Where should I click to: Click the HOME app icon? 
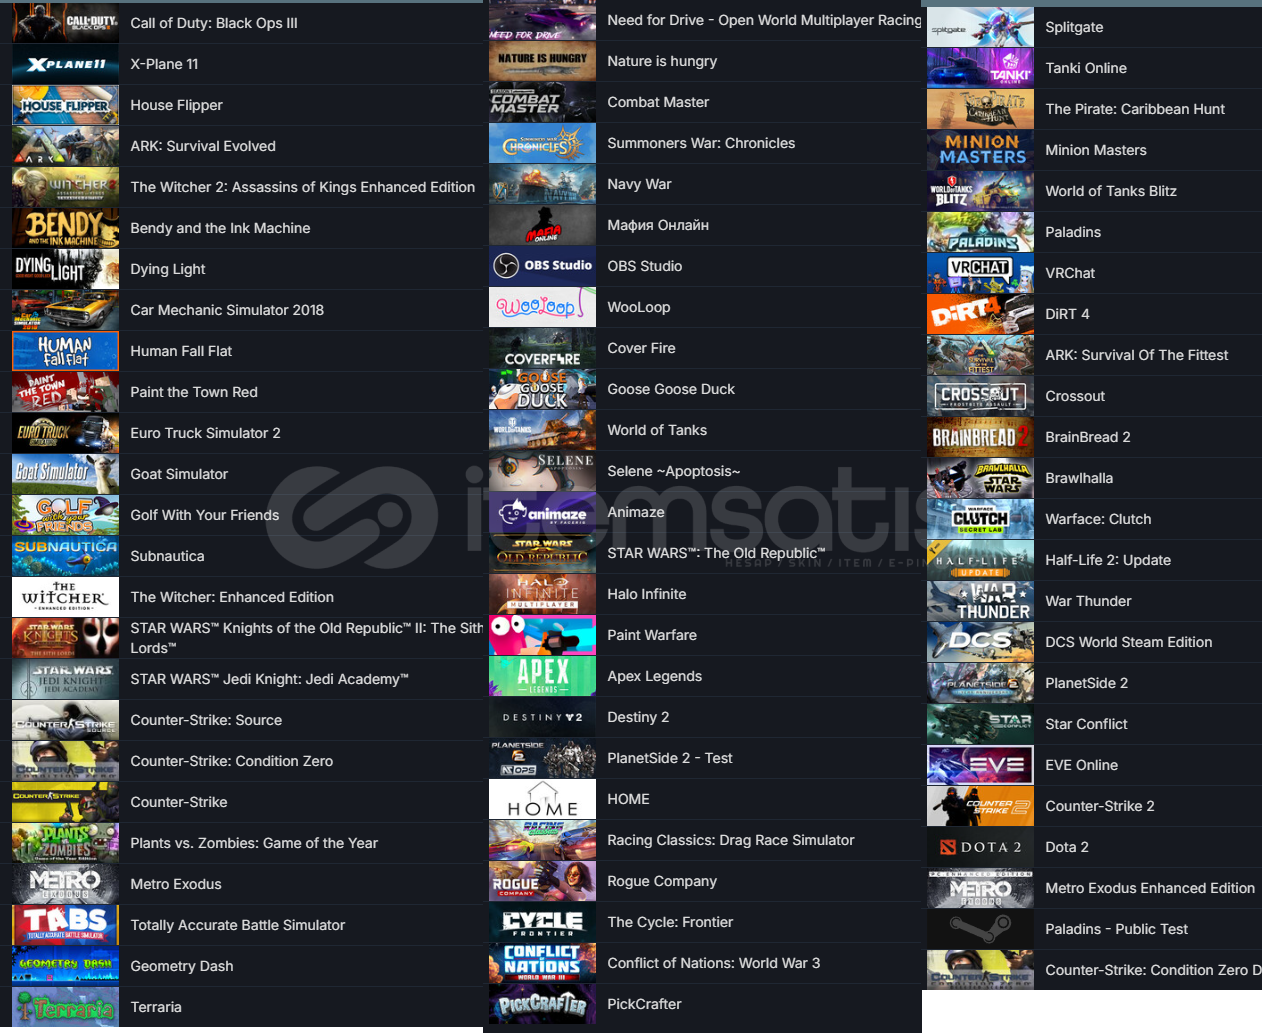click(542, 799)
